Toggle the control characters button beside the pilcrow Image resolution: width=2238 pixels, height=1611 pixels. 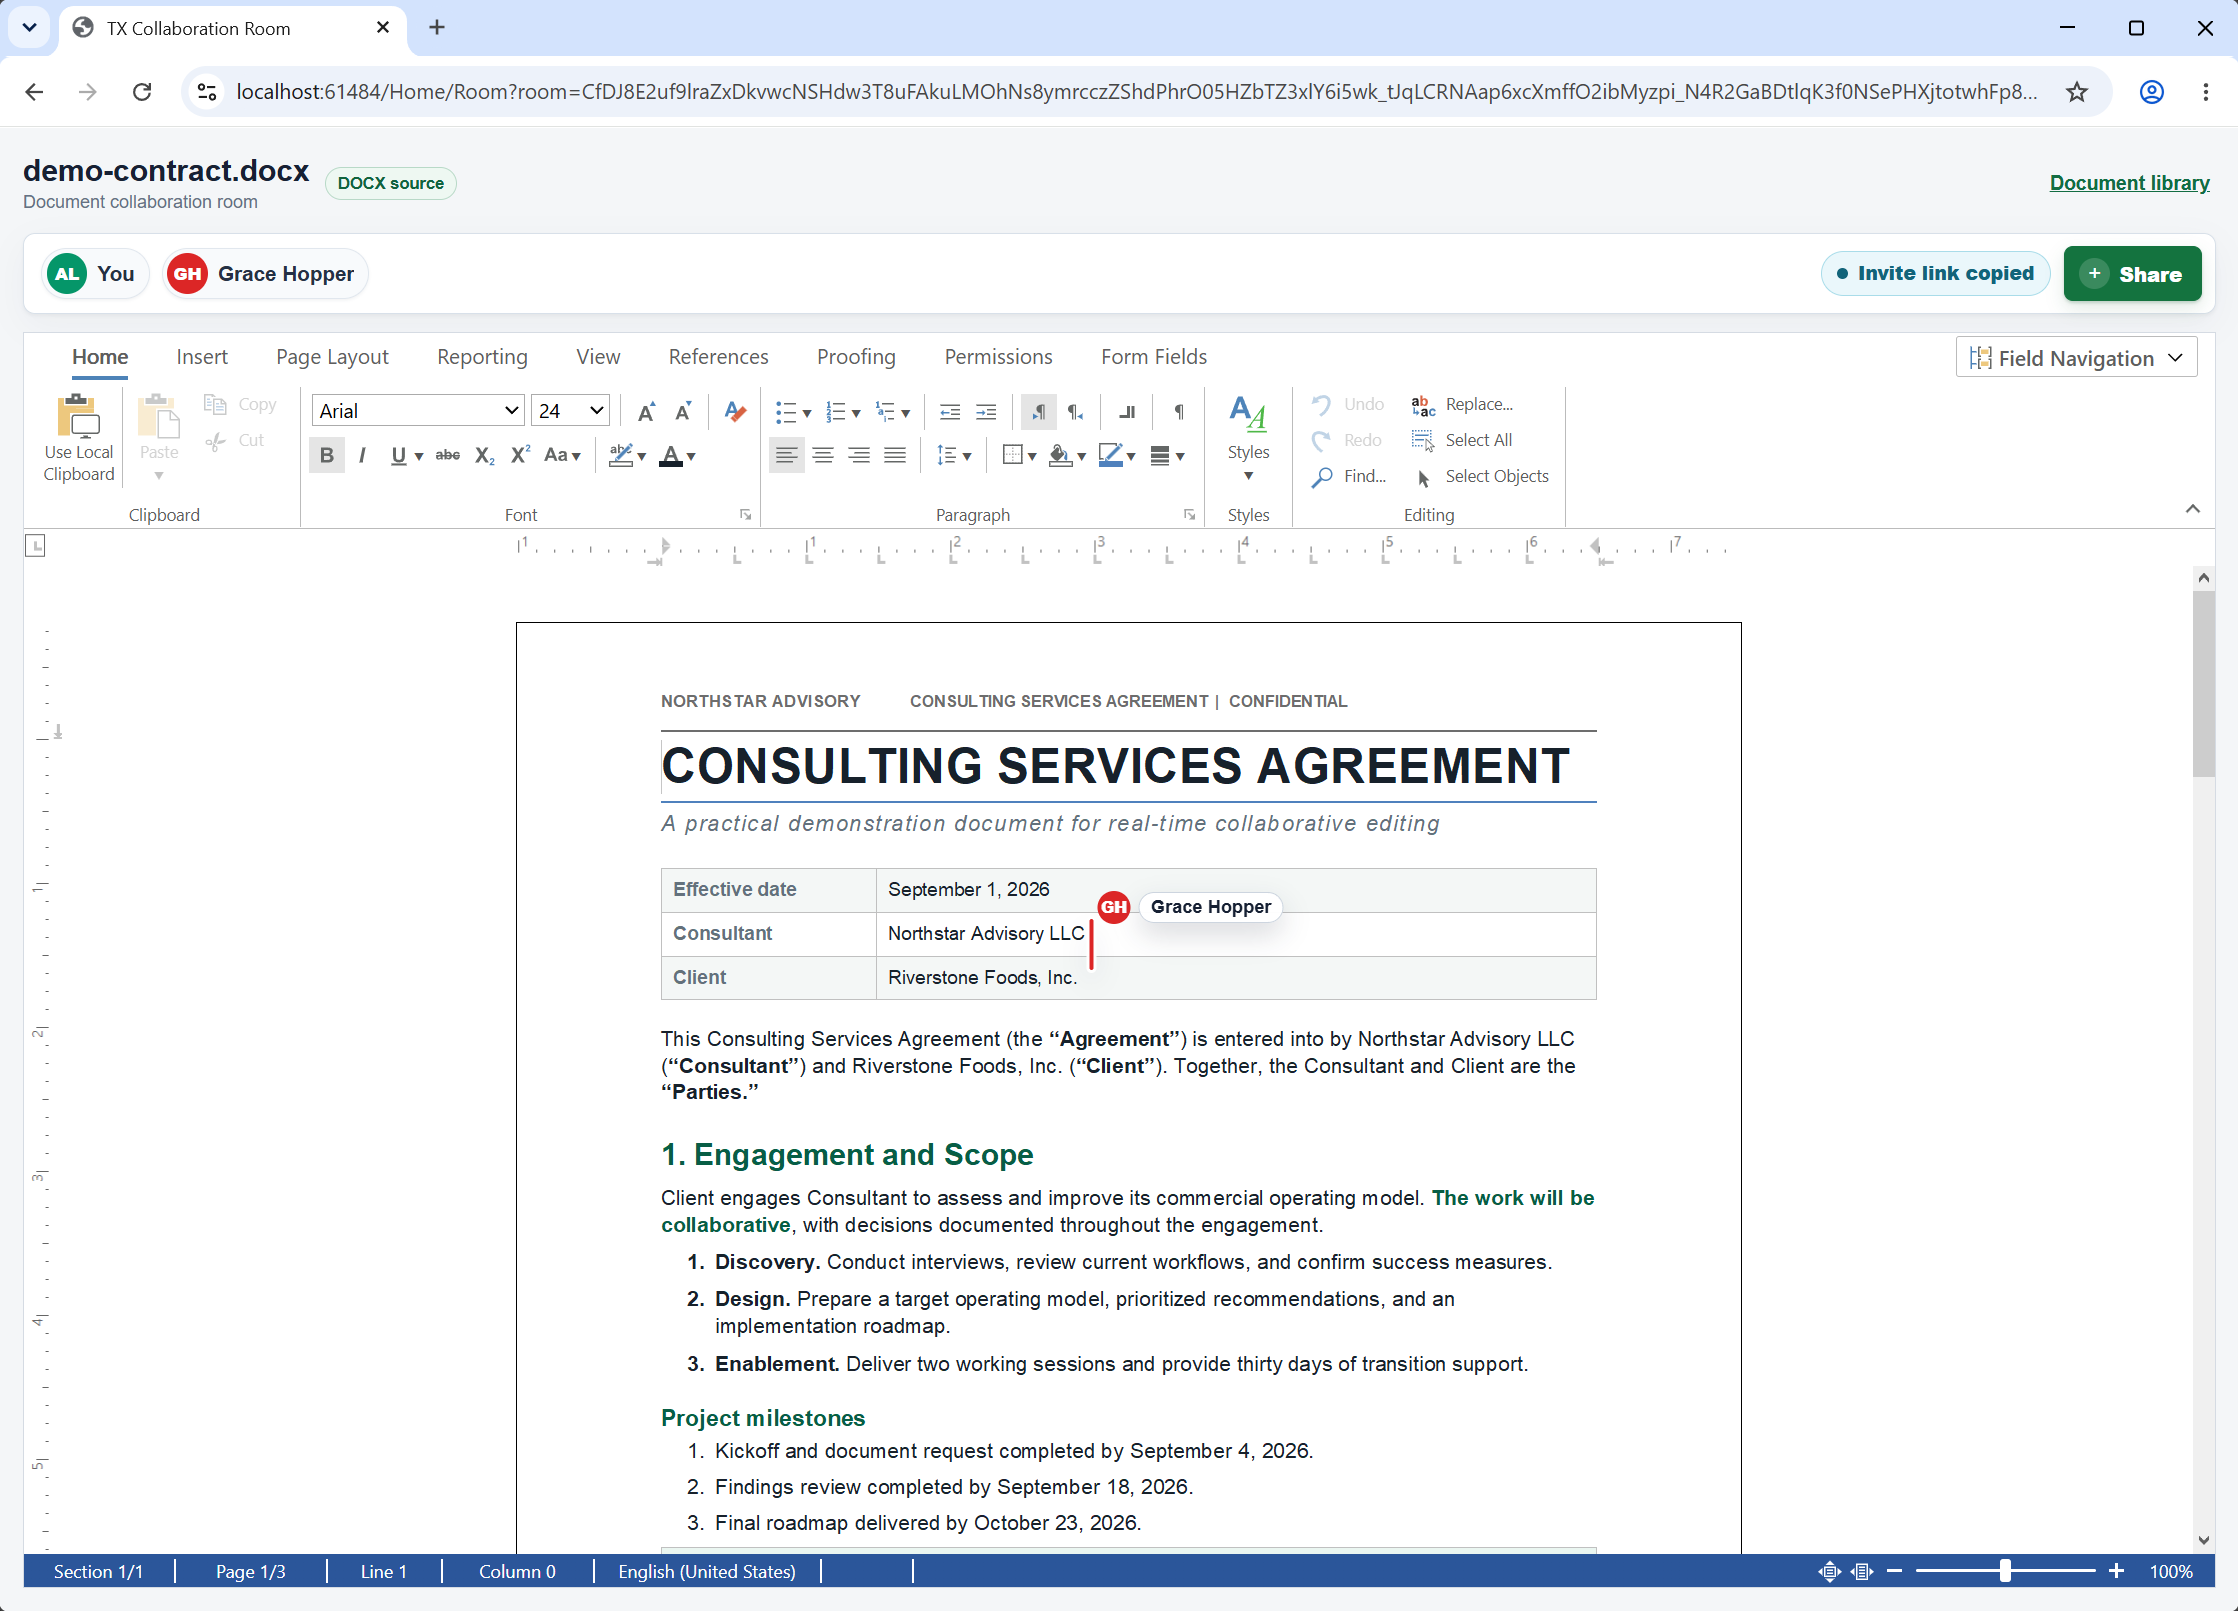(1127, 412)
